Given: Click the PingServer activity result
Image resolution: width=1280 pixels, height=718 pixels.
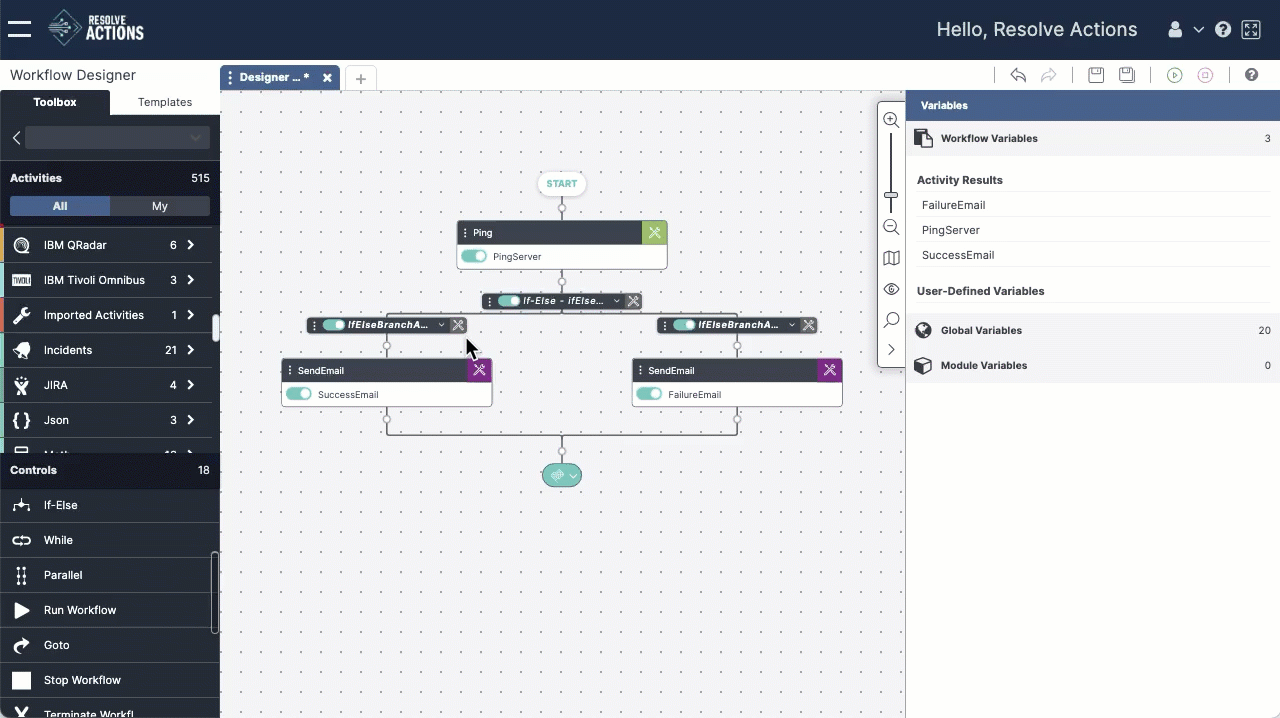Looking at the screenshot, I should pyautogui.click(x=951, y=230).
